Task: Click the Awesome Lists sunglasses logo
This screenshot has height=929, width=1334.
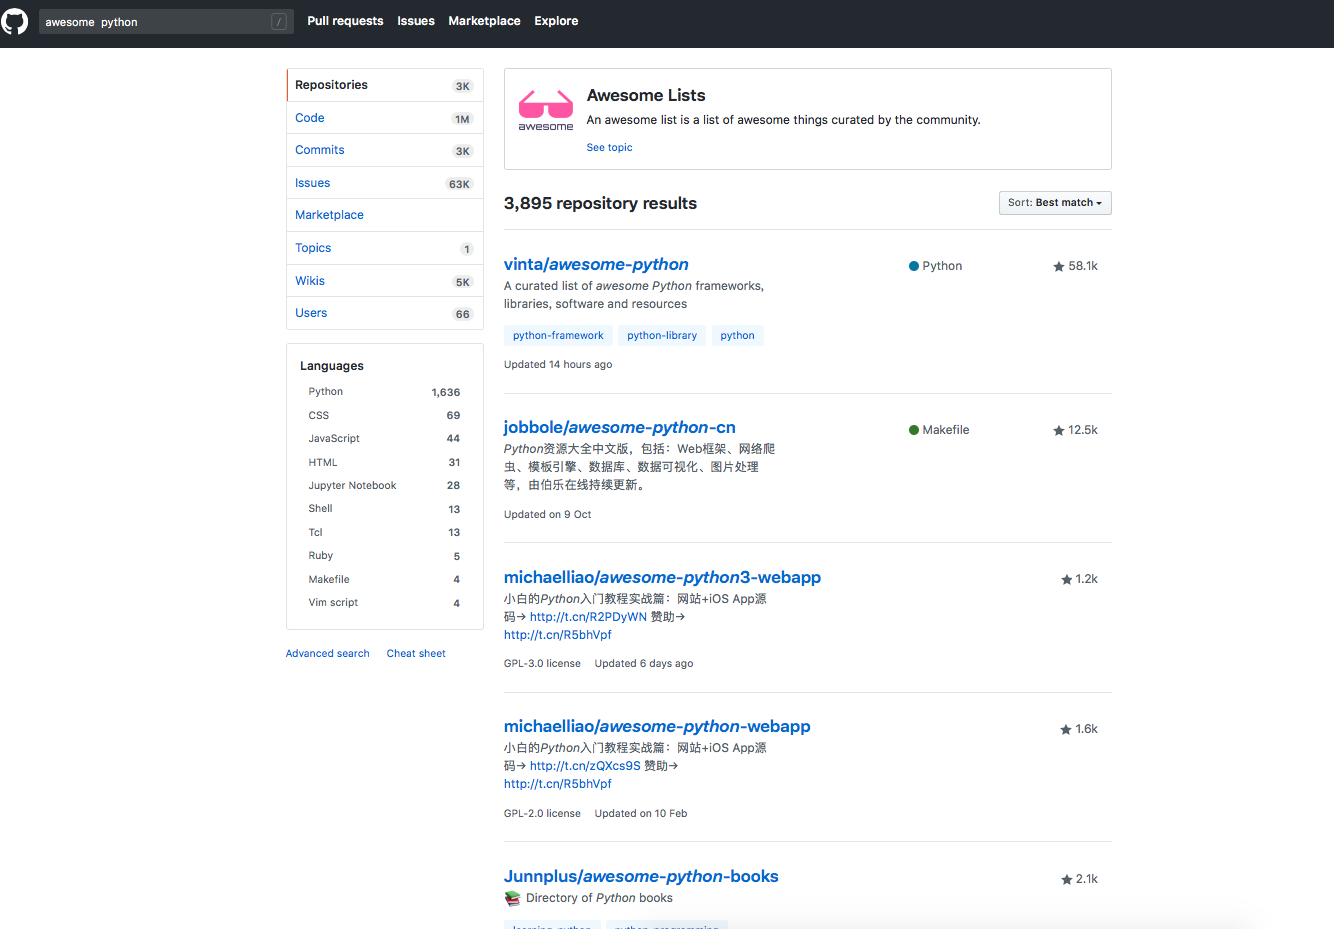Action: [x=546, y=110]
